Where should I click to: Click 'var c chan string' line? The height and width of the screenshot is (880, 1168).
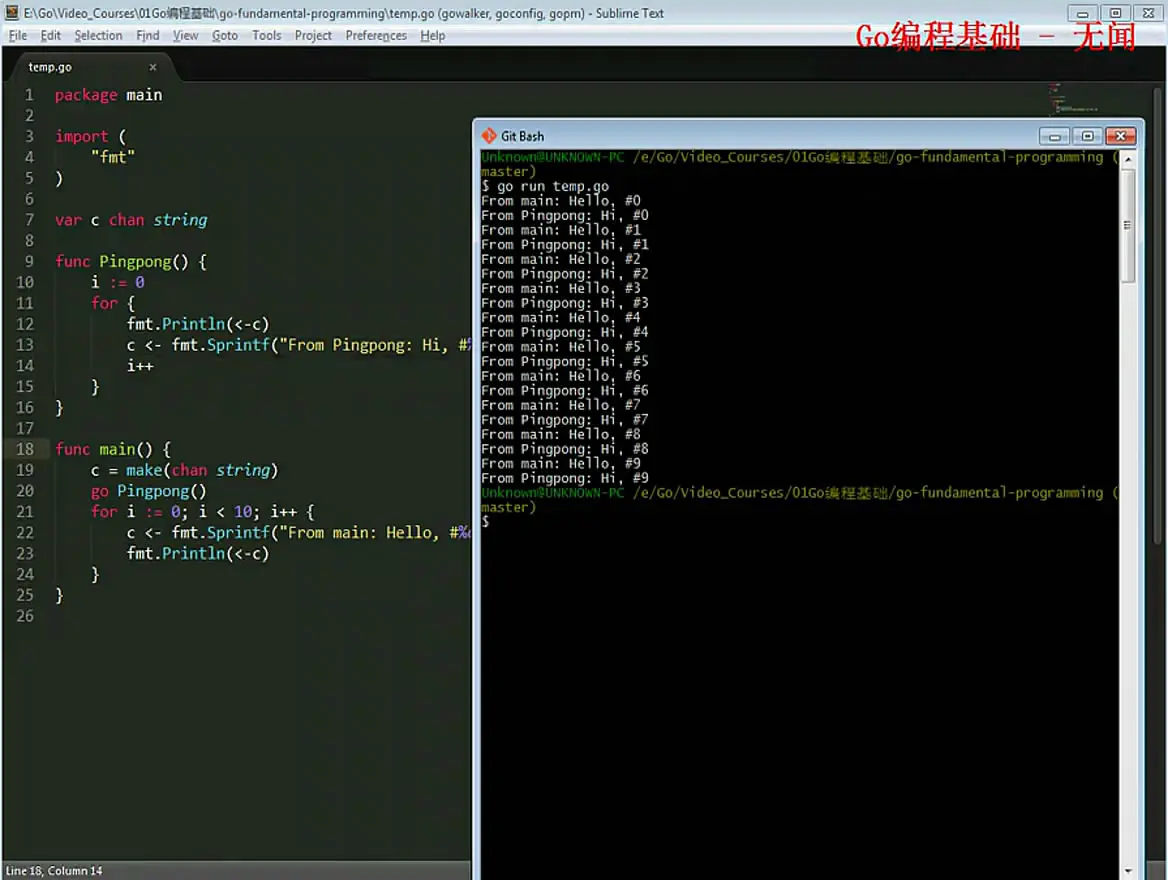point(131,220)
